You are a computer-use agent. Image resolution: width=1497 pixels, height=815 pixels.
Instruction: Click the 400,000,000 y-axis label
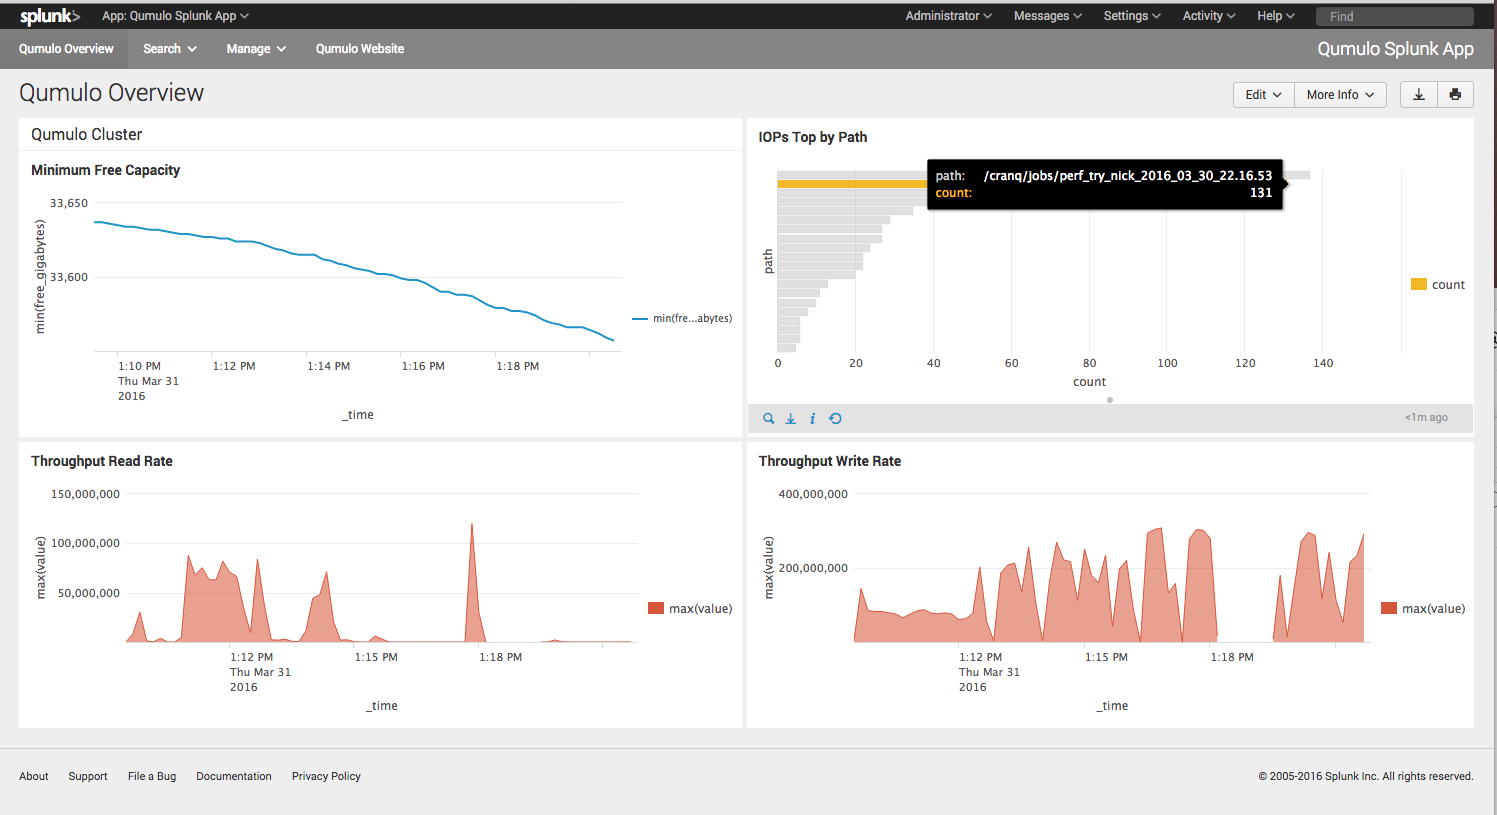(813, 494)
